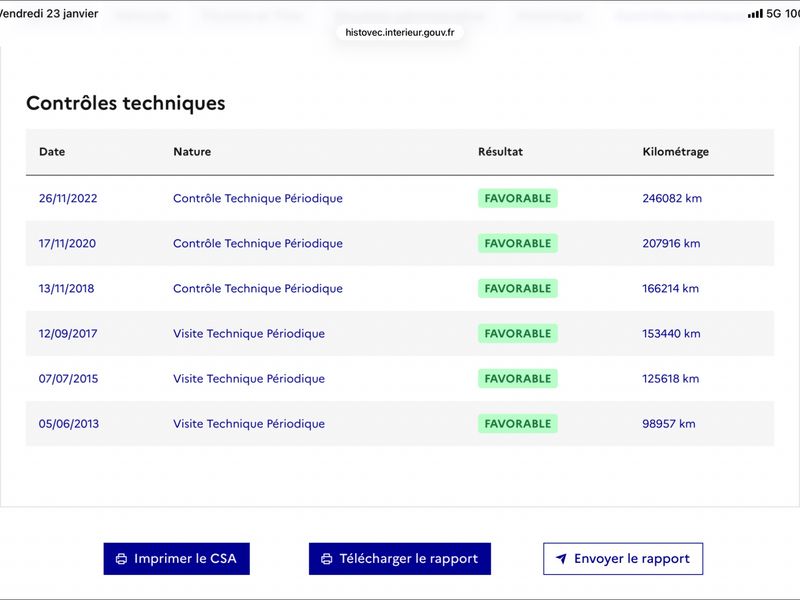Select the 26/11/2022 date entry
The width and height of the screenshot is (800, 600).
(x=68, y=198)
